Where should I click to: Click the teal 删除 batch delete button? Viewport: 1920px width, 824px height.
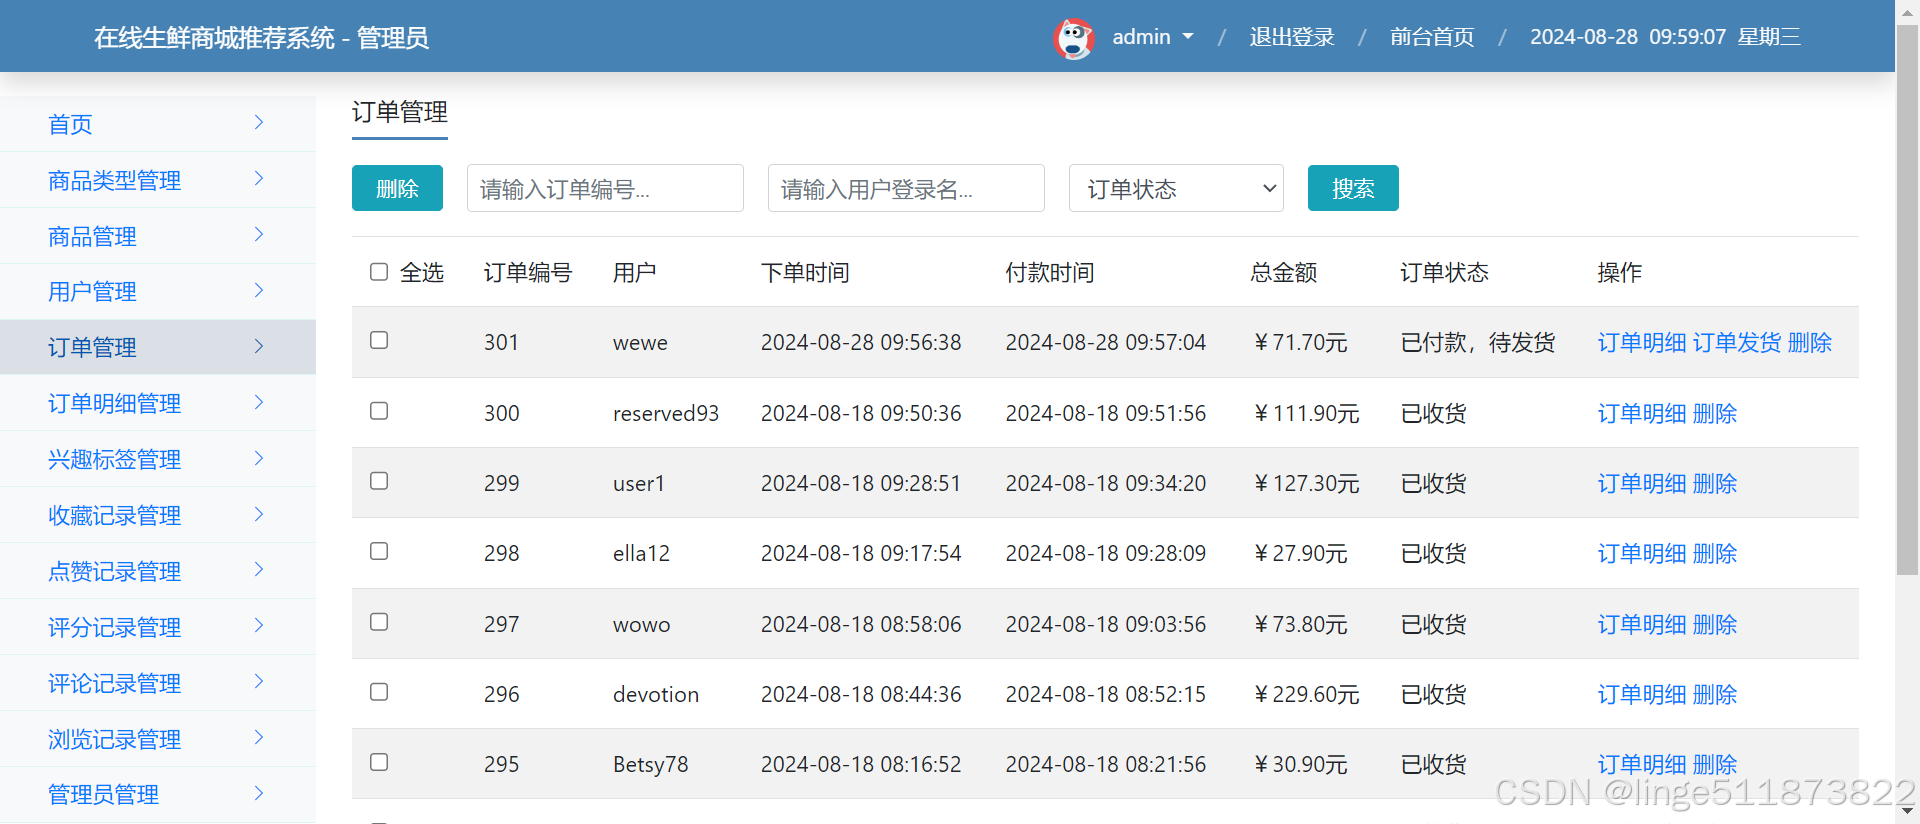coord(397,188)
